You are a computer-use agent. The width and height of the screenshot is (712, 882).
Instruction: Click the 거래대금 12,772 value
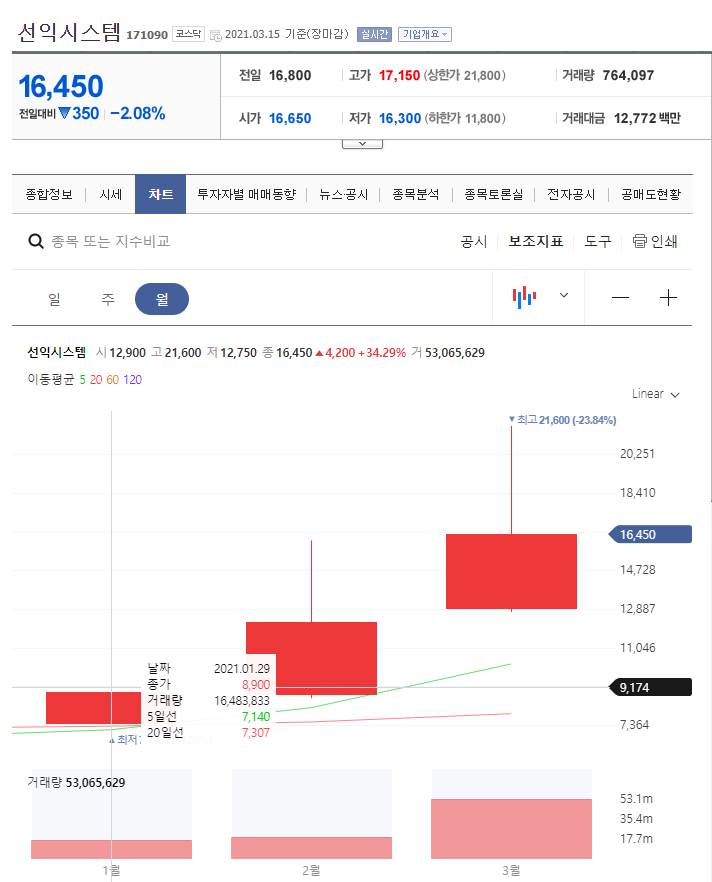(635, 118)
